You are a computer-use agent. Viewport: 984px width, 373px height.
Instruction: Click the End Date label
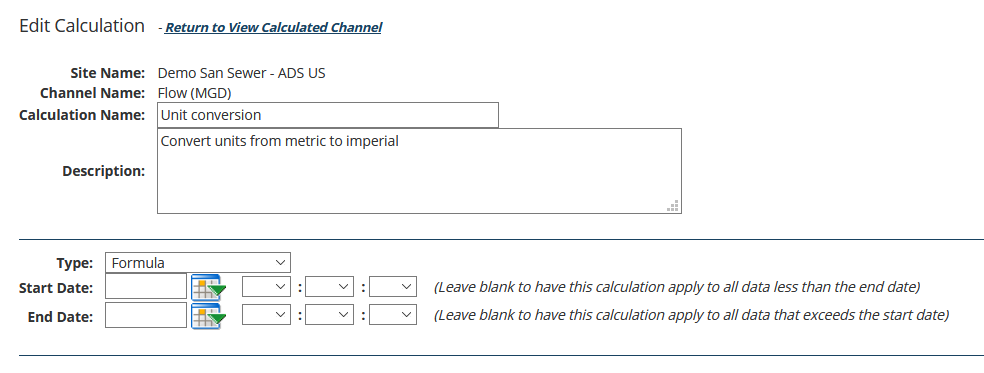(x=60, y=316)
